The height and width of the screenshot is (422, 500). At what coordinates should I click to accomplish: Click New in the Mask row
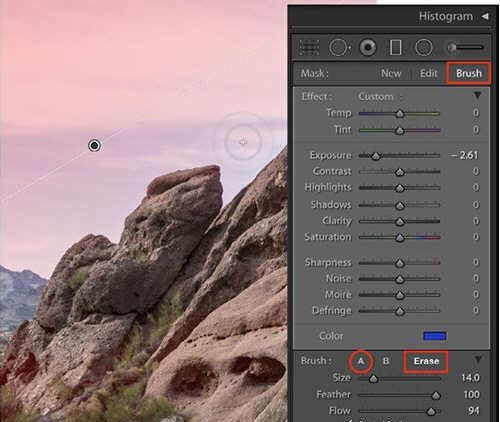pyautogui.click(x=391, y=73)
